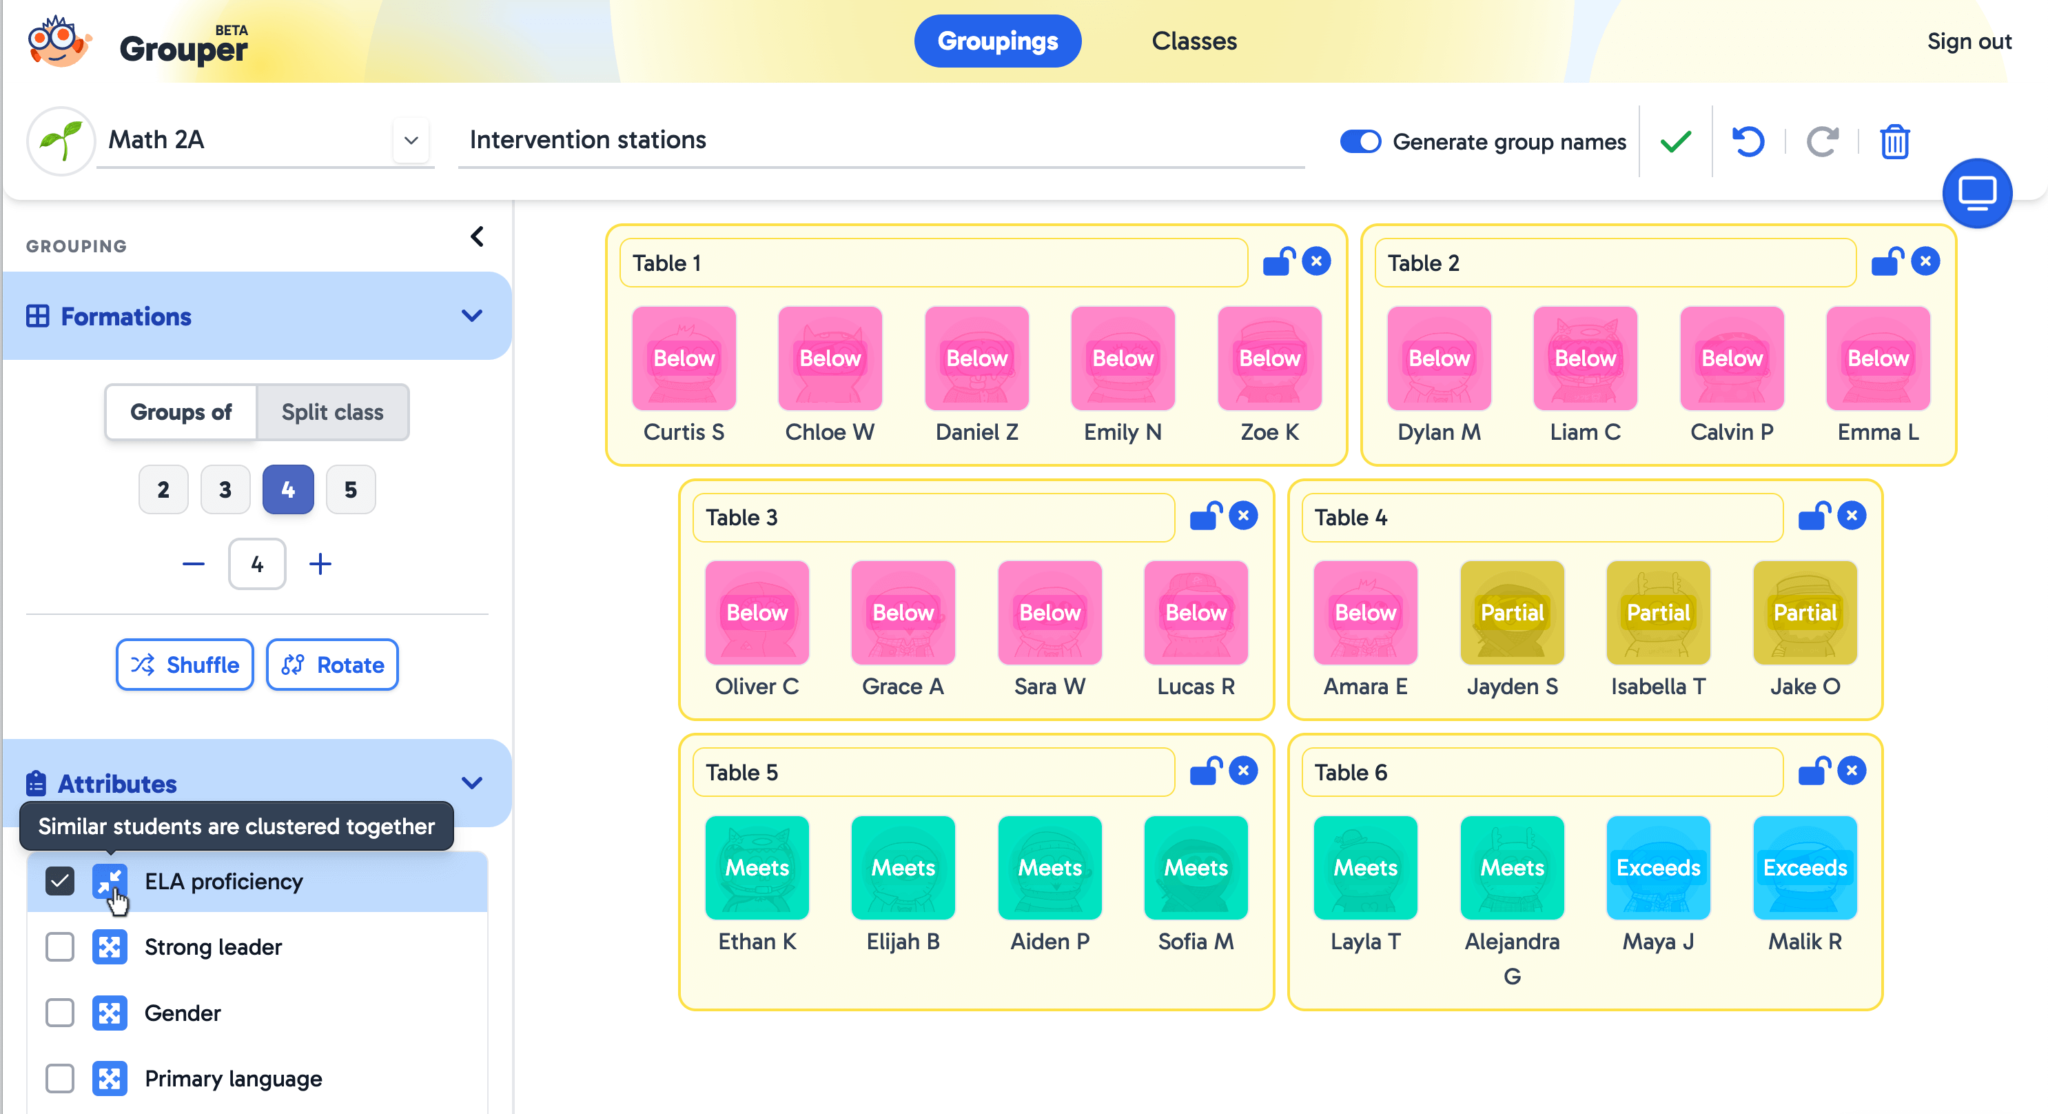The height and width of the screenshot is (1114, 2048).
Task: Click the seedling icon next to Math 2A
Action: click(x=60, y=140)
